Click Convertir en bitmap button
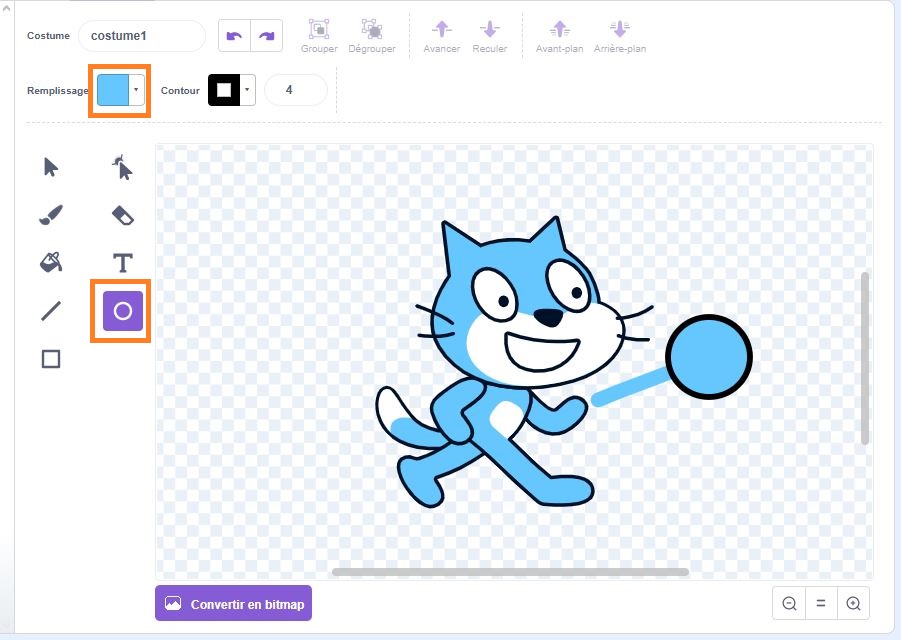901x640 pixels. pyautogui.click(x=233, y=603)
